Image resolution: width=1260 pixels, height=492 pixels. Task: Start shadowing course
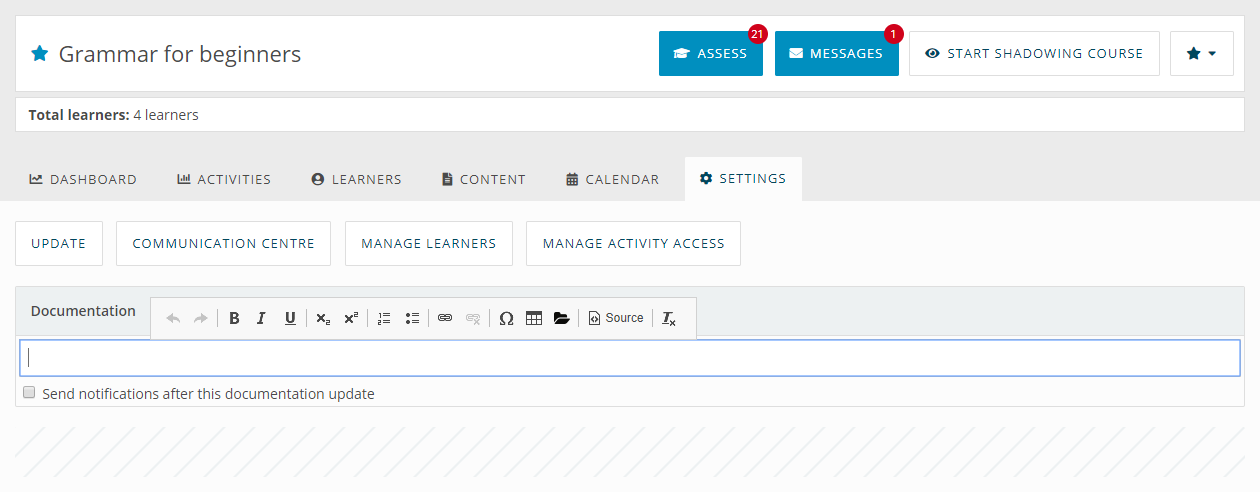pyautogui.click(x=1034, y=53)
